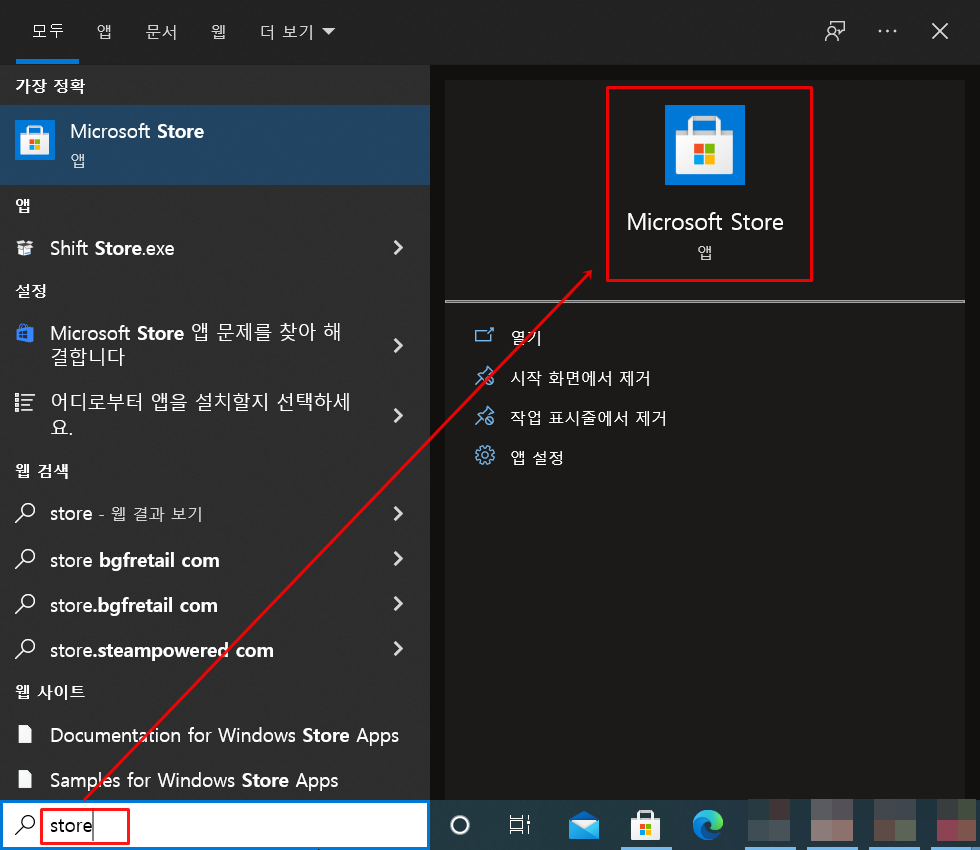This screenshot has height=850, width=980.
Task: Open the Microsoft Store best match result
Action: point(214,145)
